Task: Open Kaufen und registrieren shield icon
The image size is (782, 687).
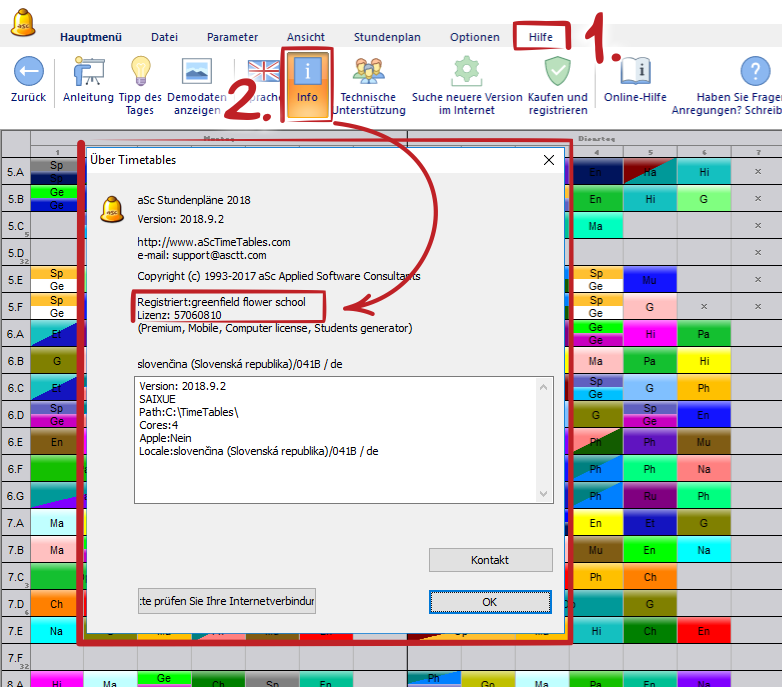Action: 558,71
